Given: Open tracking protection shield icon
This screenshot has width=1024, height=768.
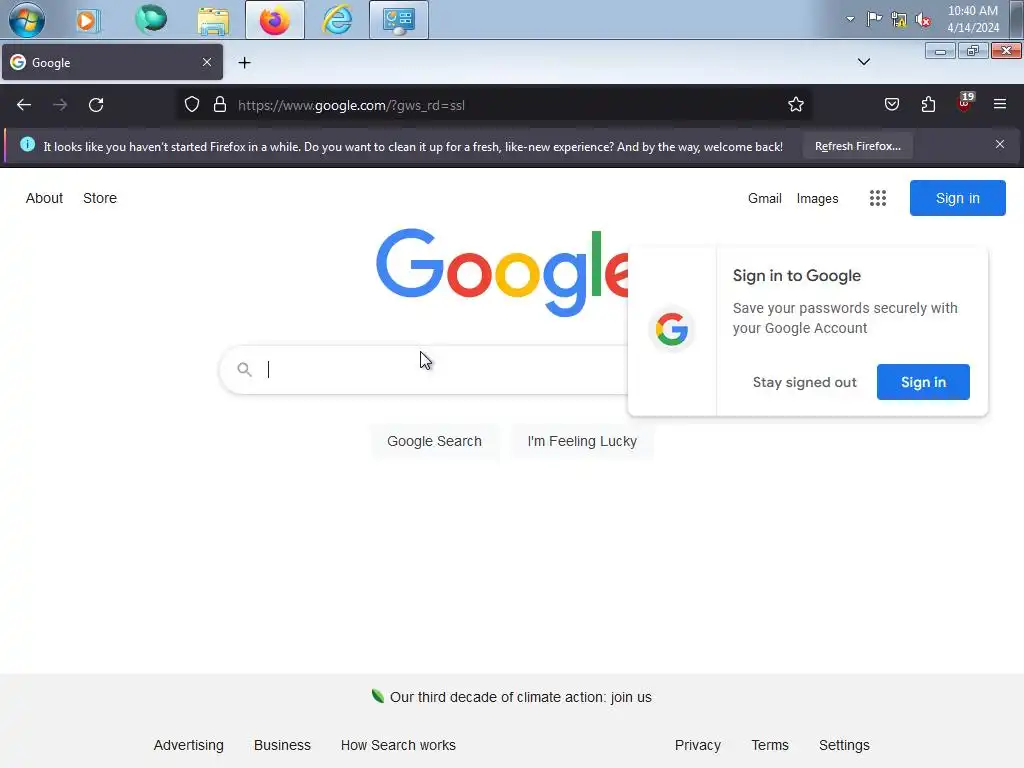Looking at the screenshot, I should point(191,104).
